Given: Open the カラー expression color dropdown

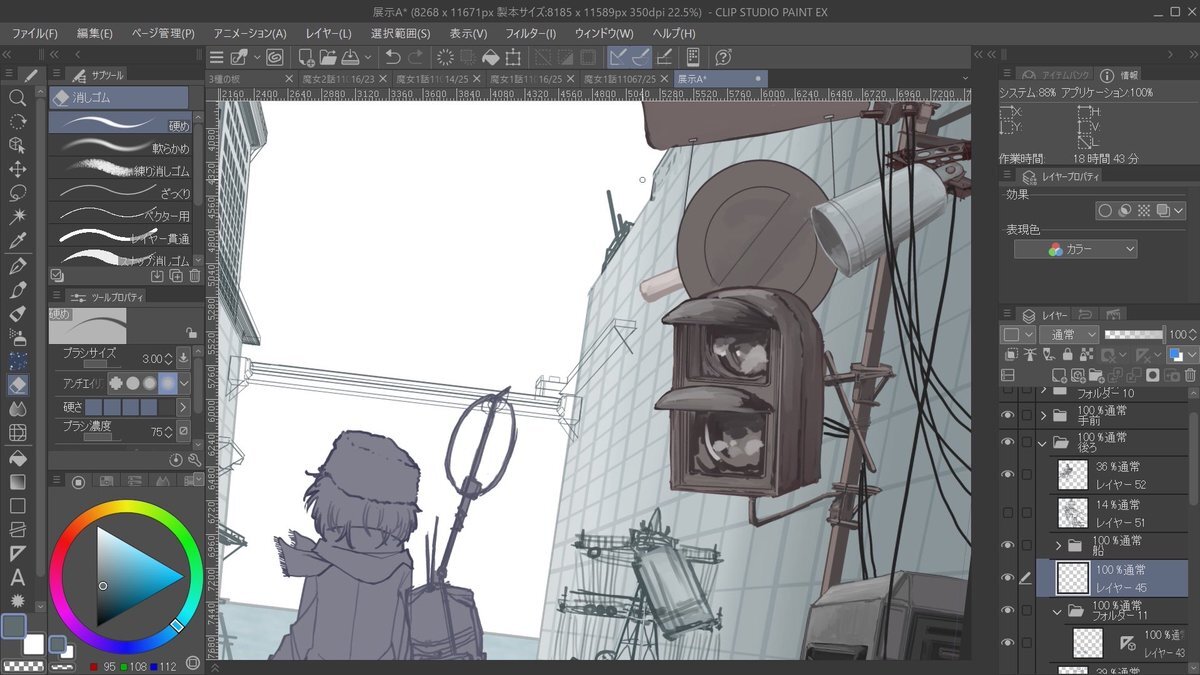Looking at the screenshot, I should (1076, 249).
